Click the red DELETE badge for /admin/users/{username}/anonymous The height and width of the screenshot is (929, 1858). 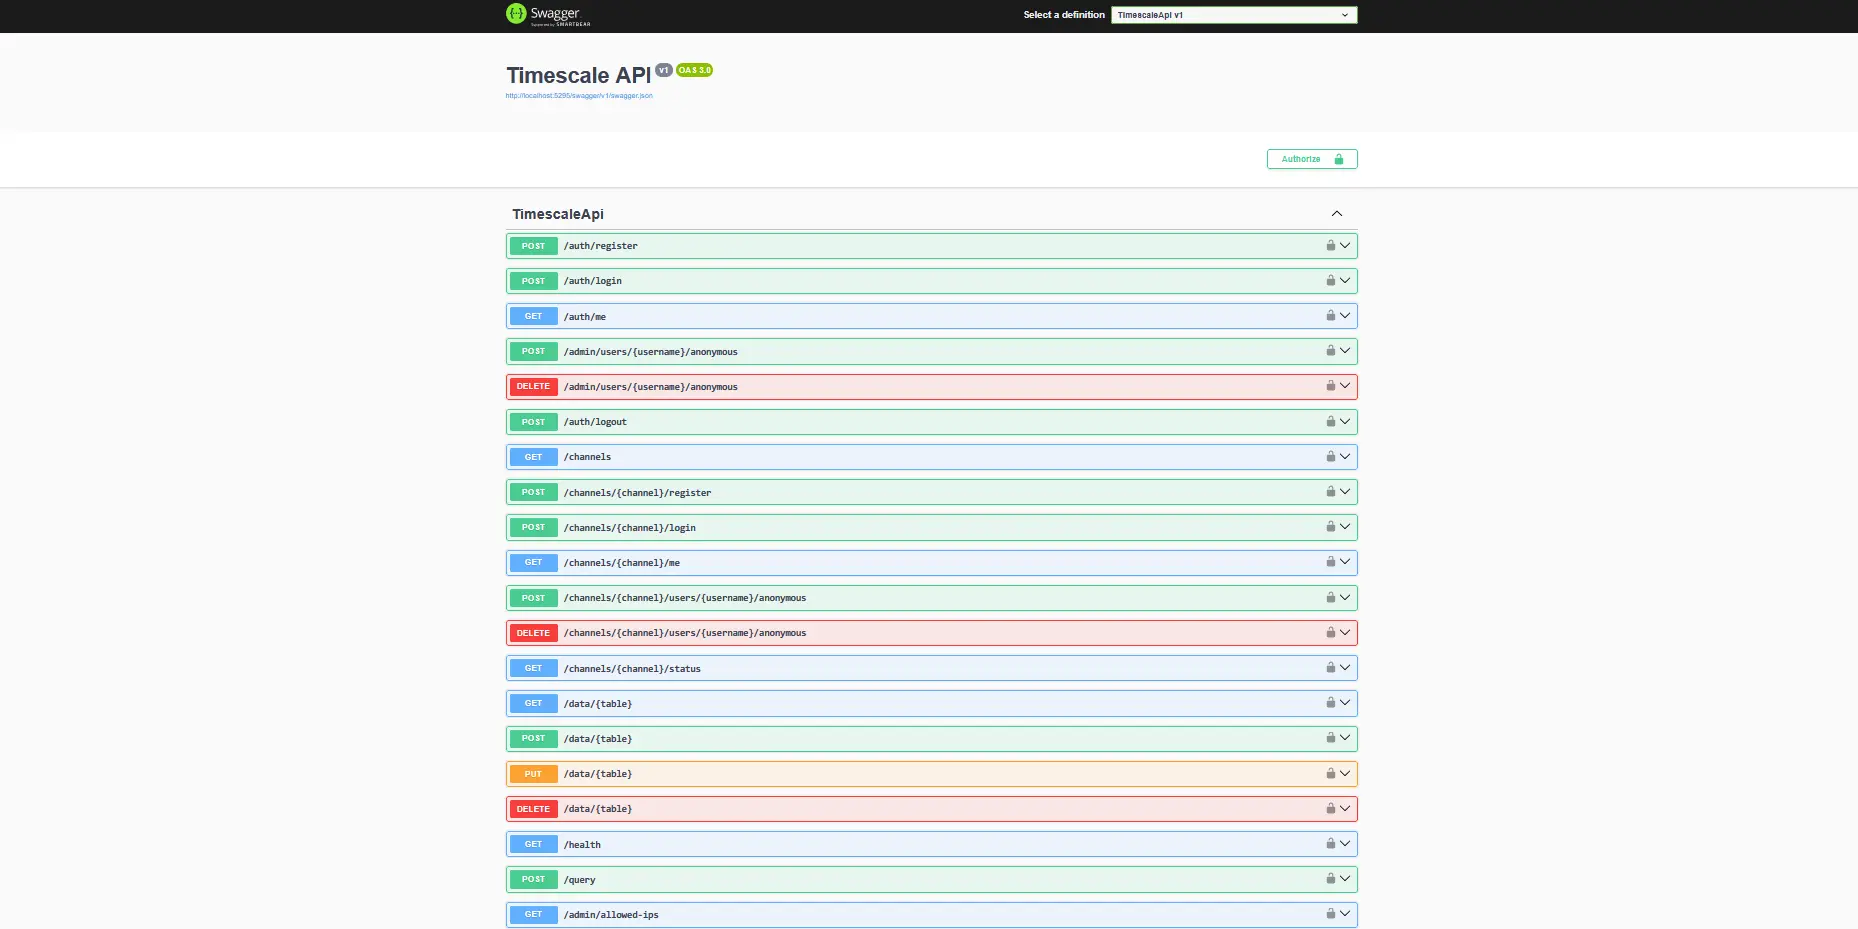pos(533,387)
